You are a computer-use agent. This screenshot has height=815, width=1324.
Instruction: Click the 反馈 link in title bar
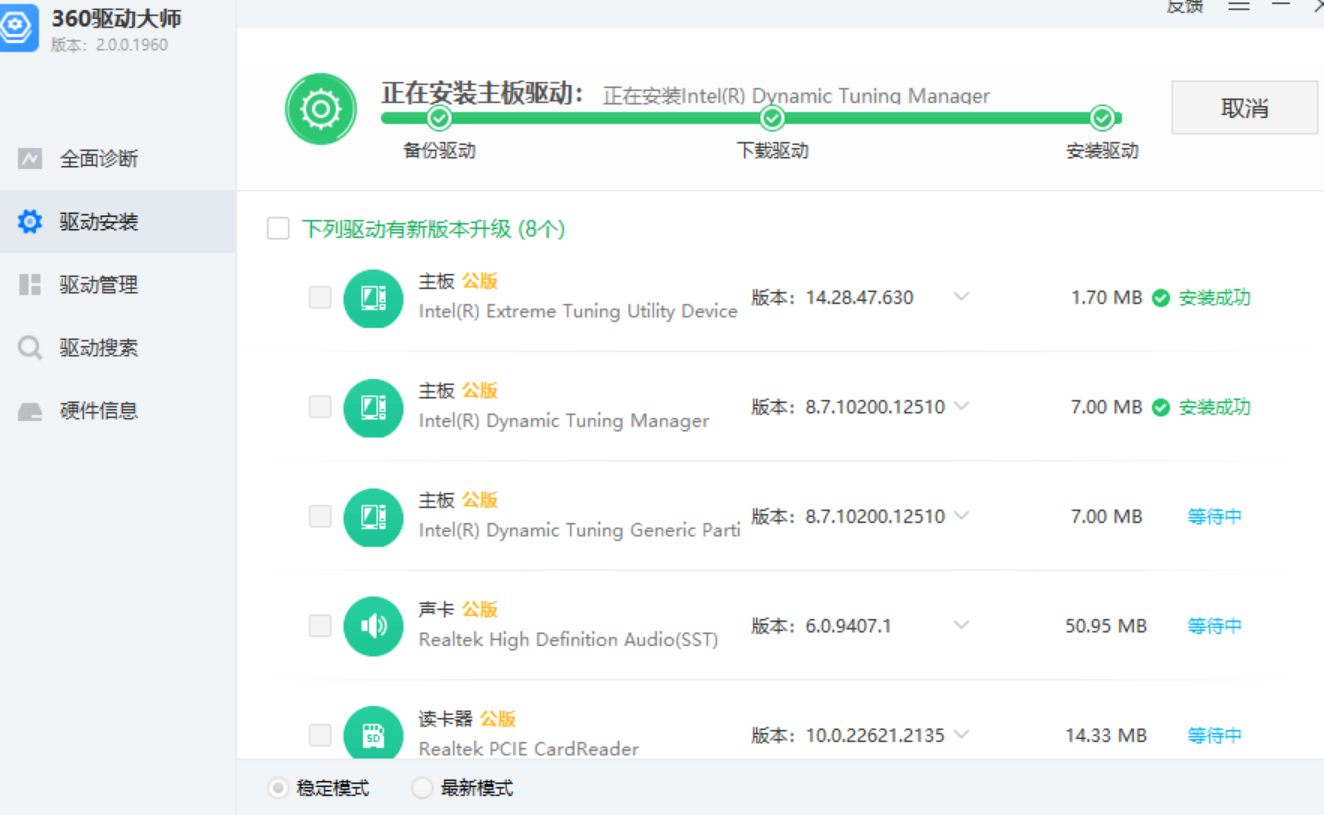click(1185, 6)
